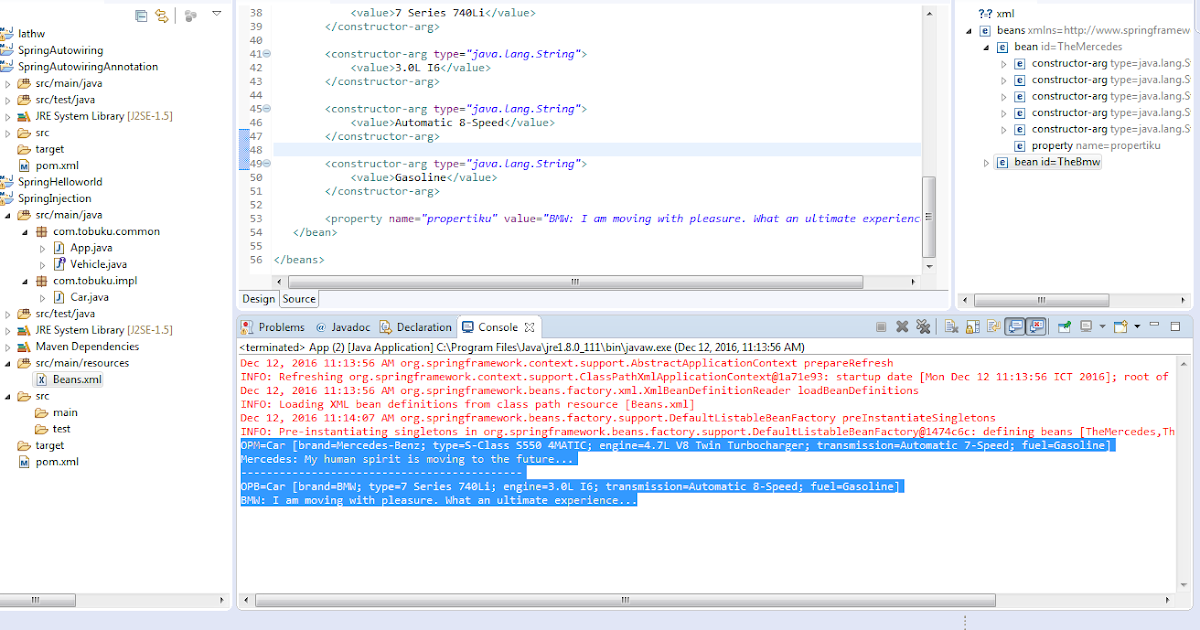Switch to the Design tab of the editor
This screenshot has height=630, width=1200.
[x=258, y=298]
